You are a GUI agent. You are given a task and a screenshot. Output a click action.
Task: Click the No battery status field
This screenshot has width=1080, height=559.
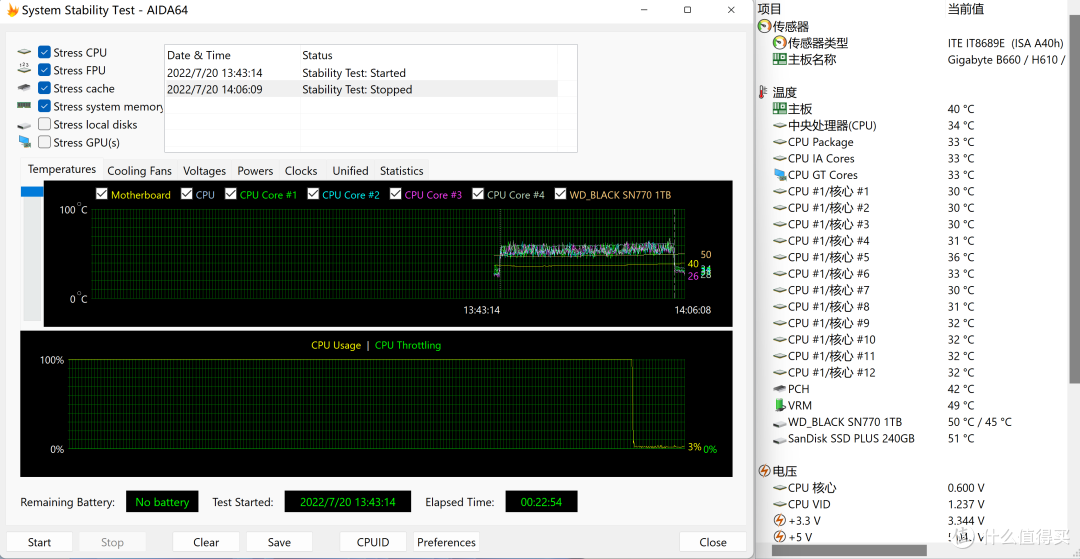(162, 502)
